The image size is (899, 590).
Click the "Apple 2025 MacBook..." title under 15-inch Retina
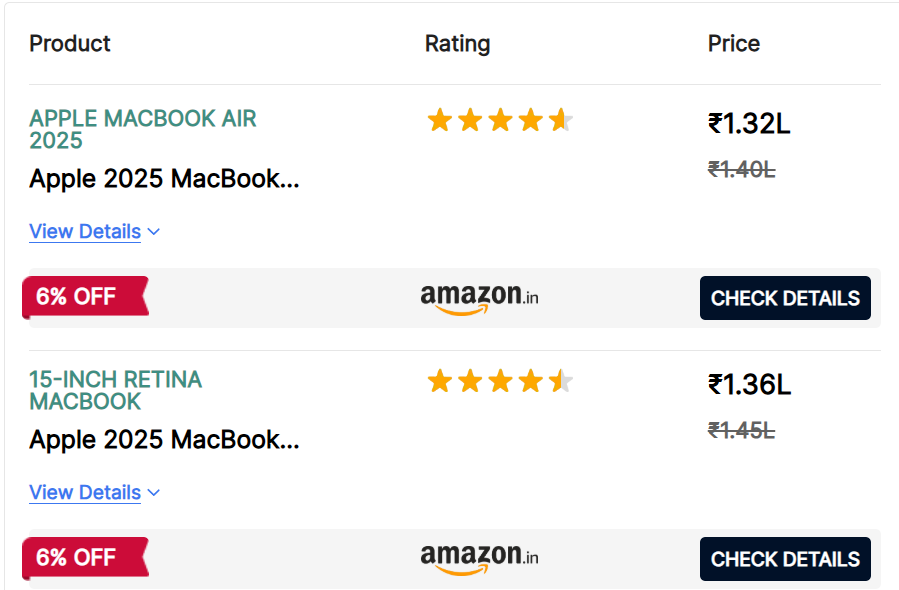pos(164,440)
